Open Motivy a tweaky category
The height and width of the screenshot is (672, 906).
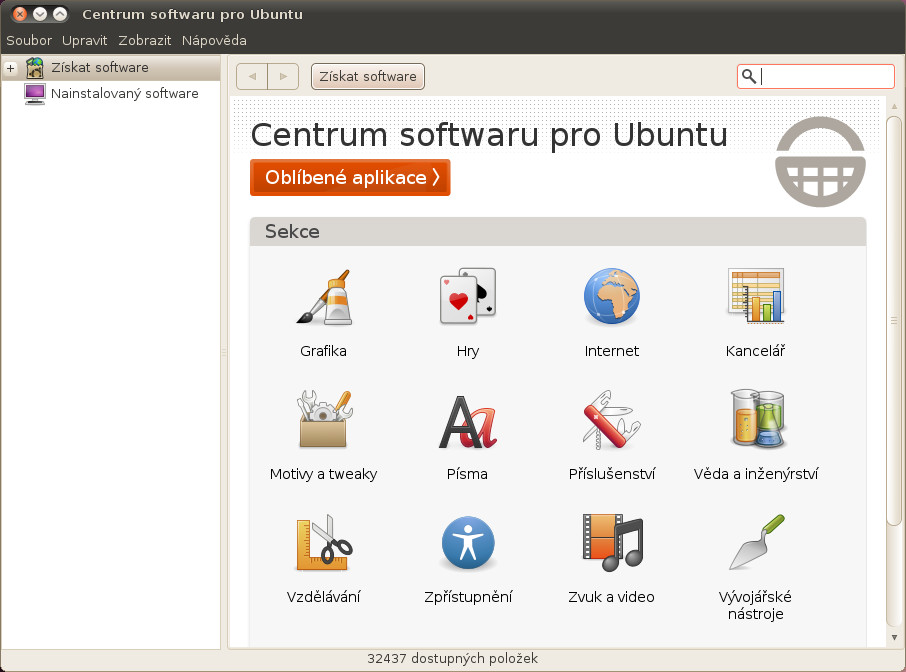(323, 420)
